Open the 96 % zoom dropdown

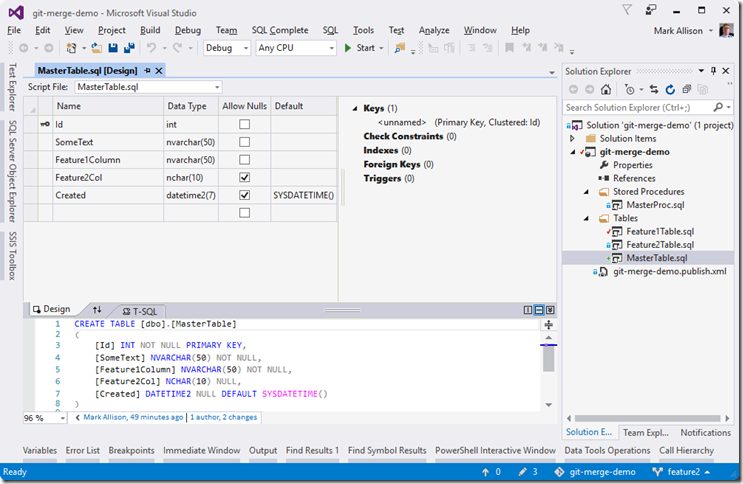pos(62,418)
